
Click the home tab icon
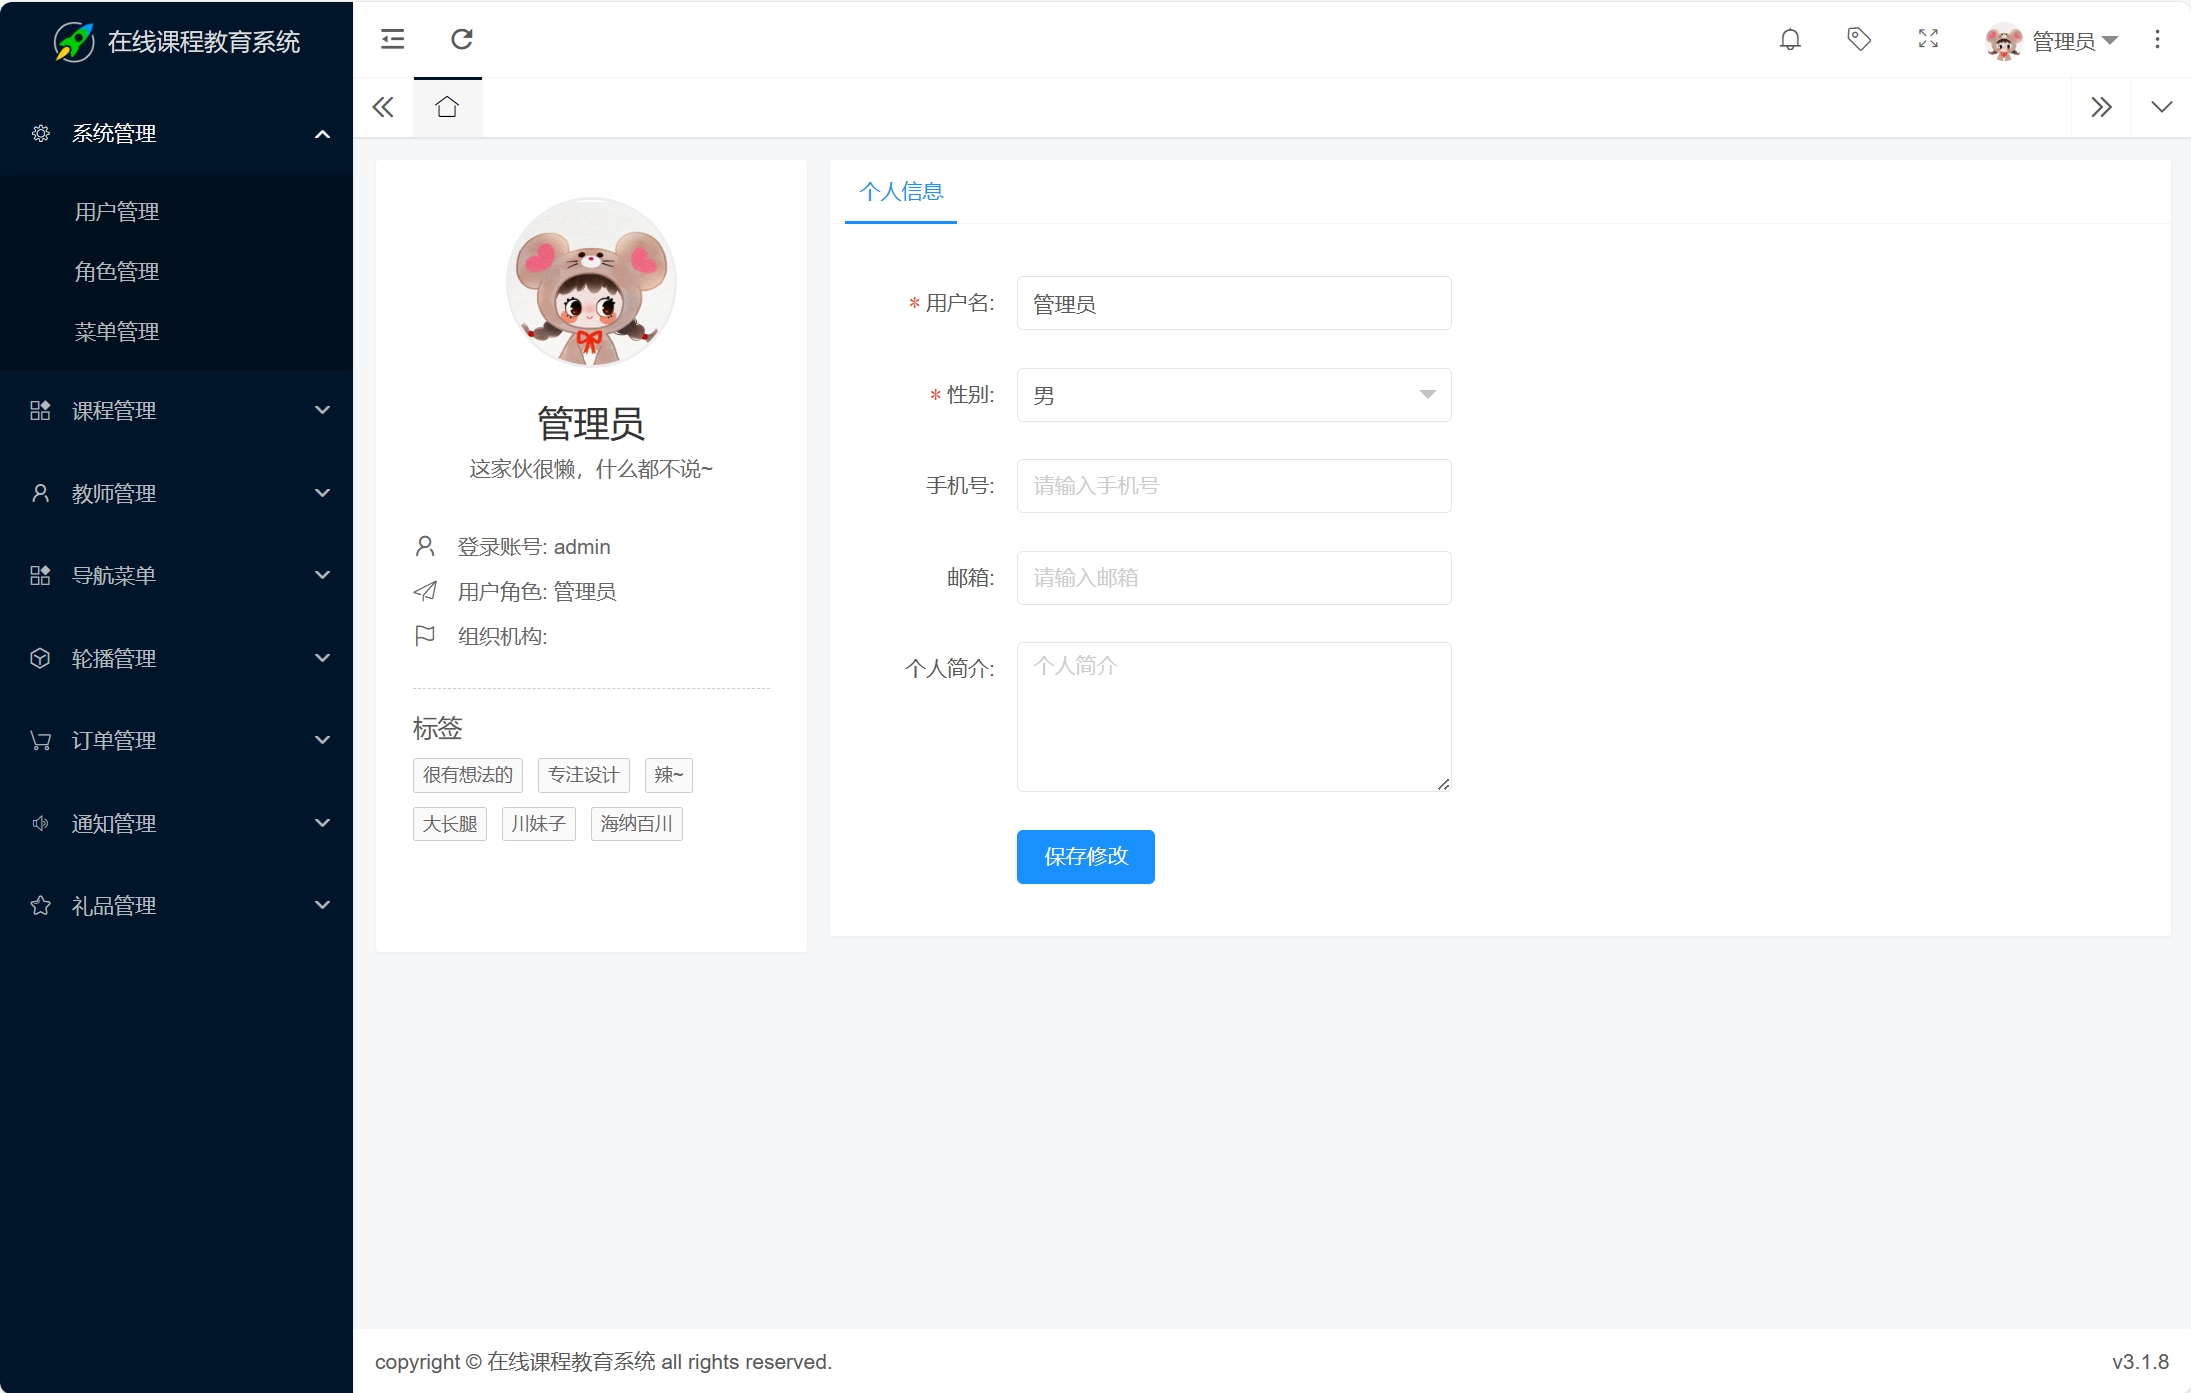(x=447, y=107)
